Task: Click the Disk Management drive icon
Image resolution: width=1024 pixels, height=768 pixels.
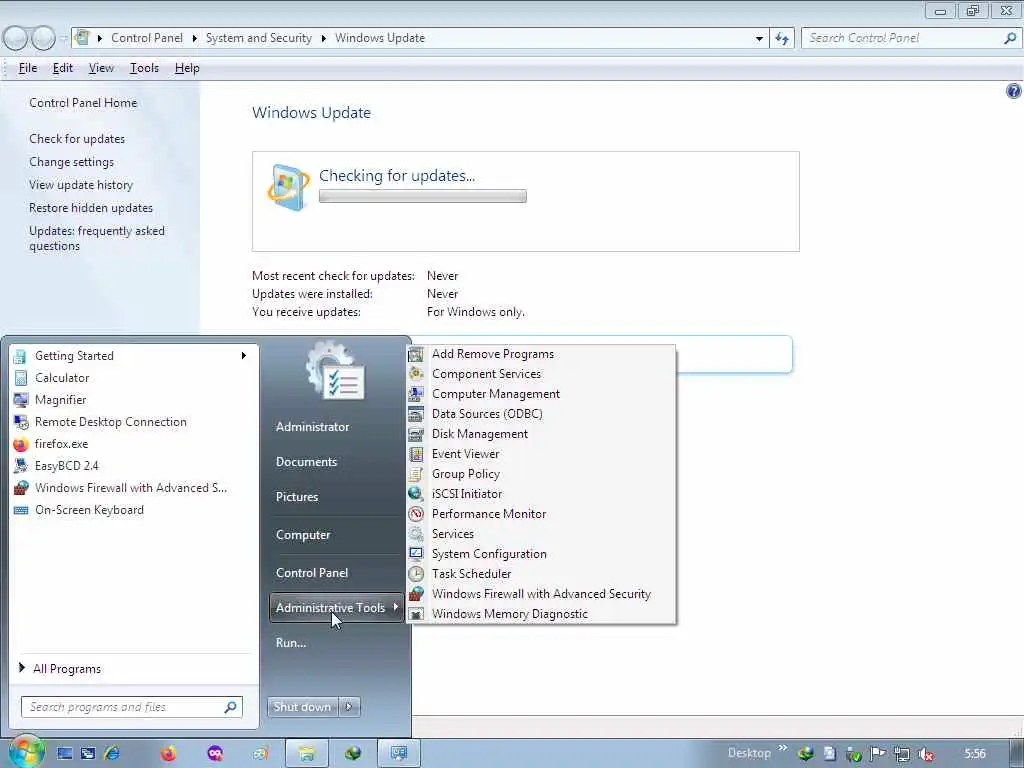Action: (415, 434)
